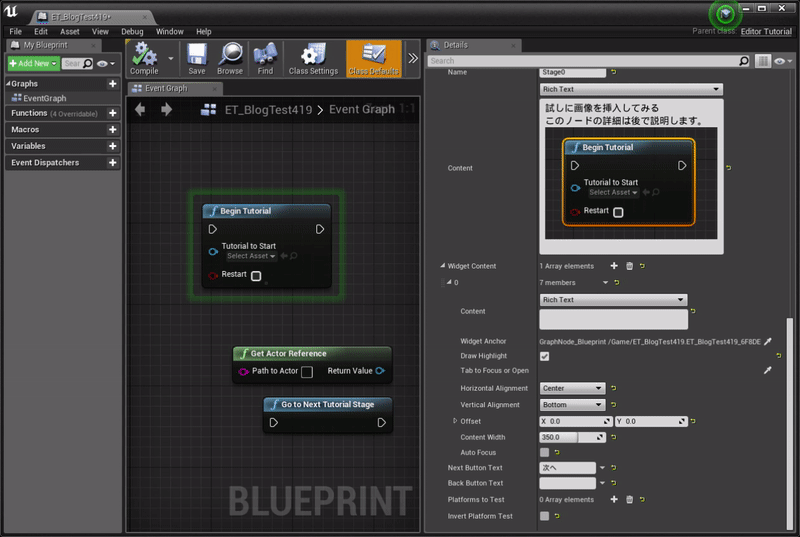Open the Asset menu
Image resolution: width=800 pixels, height=537 pixels.
pos(70,32)
